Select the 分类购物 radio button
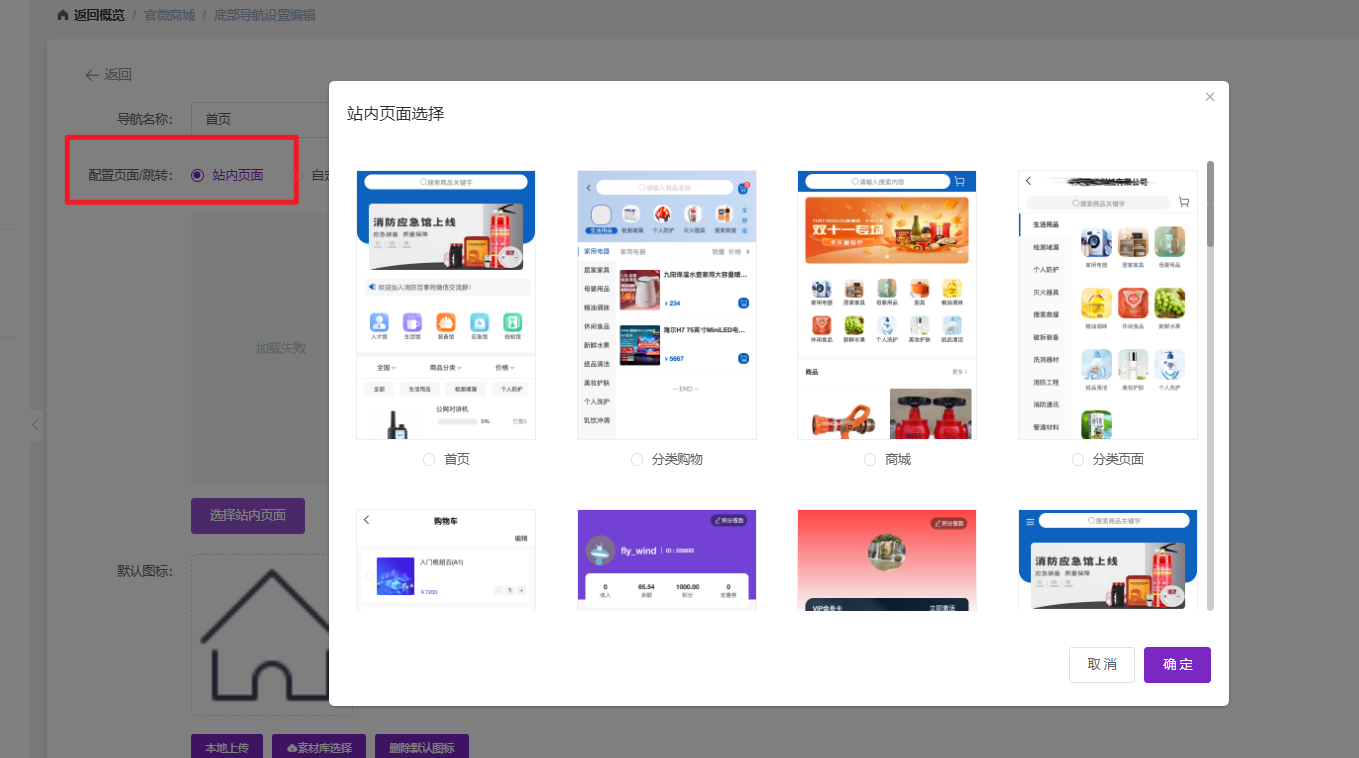 tap(637, 460)
